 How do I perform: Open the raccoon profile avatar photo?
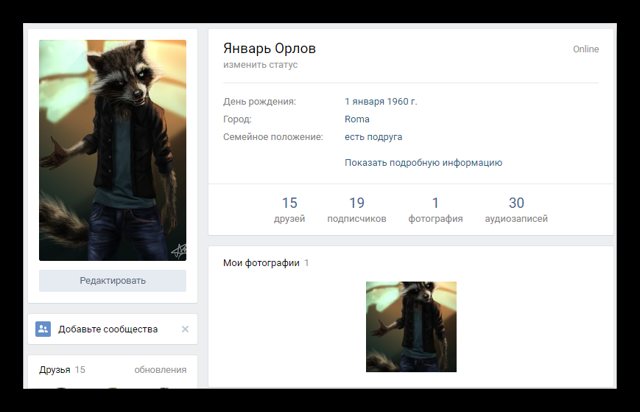pyautogui.click(x=113, y=150)
